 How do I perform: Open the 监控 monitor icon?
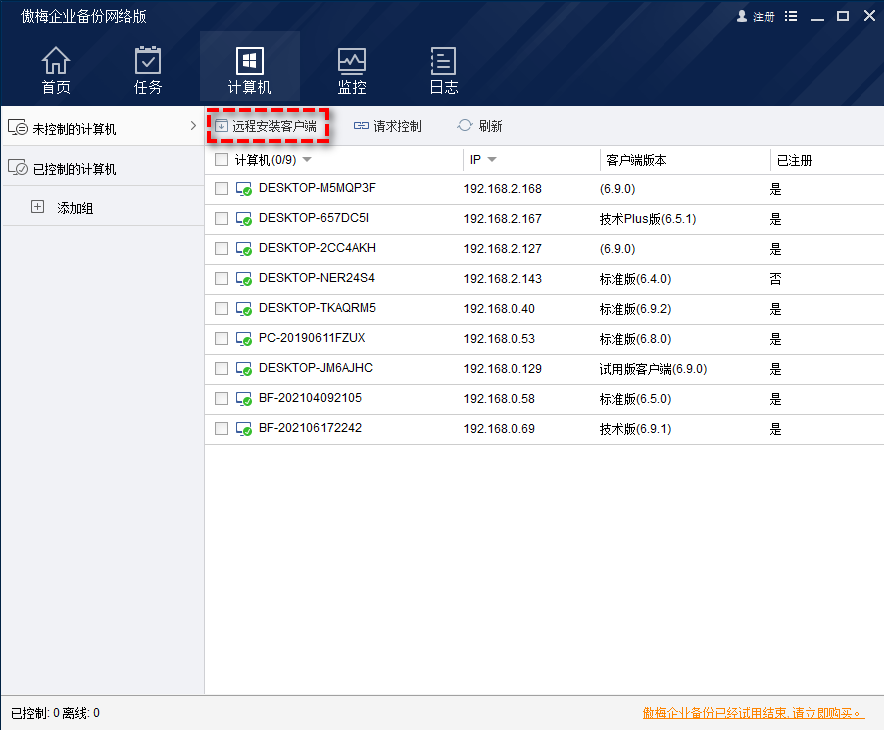(352, 61)
